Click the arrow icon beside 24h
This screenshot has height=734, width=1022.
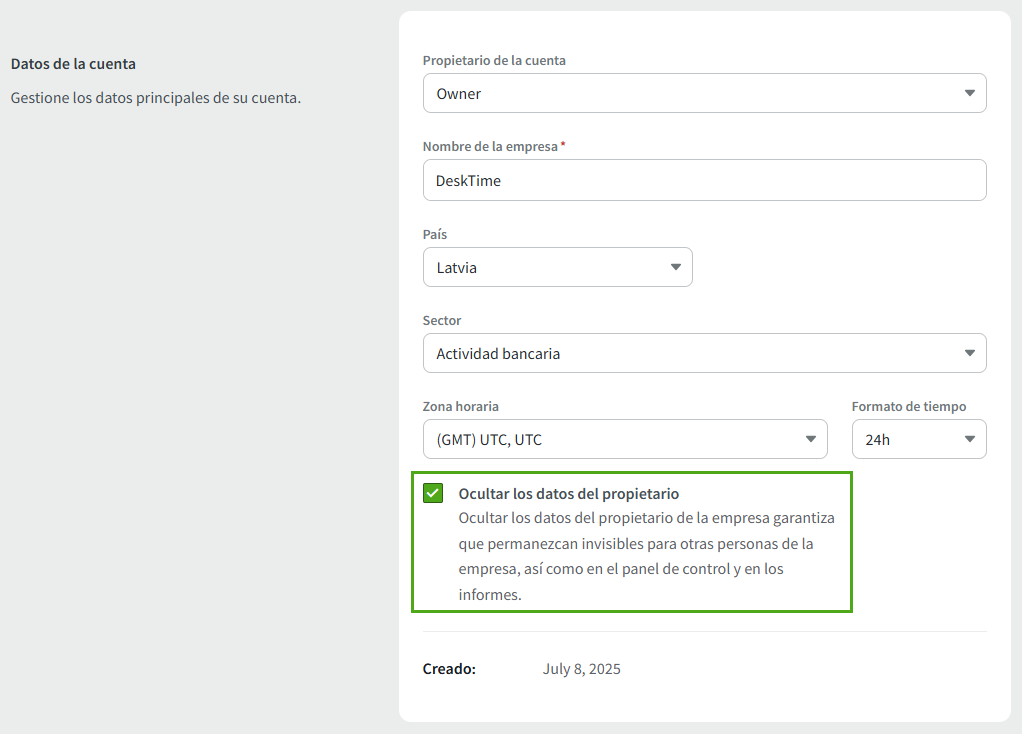pos(969,439)
